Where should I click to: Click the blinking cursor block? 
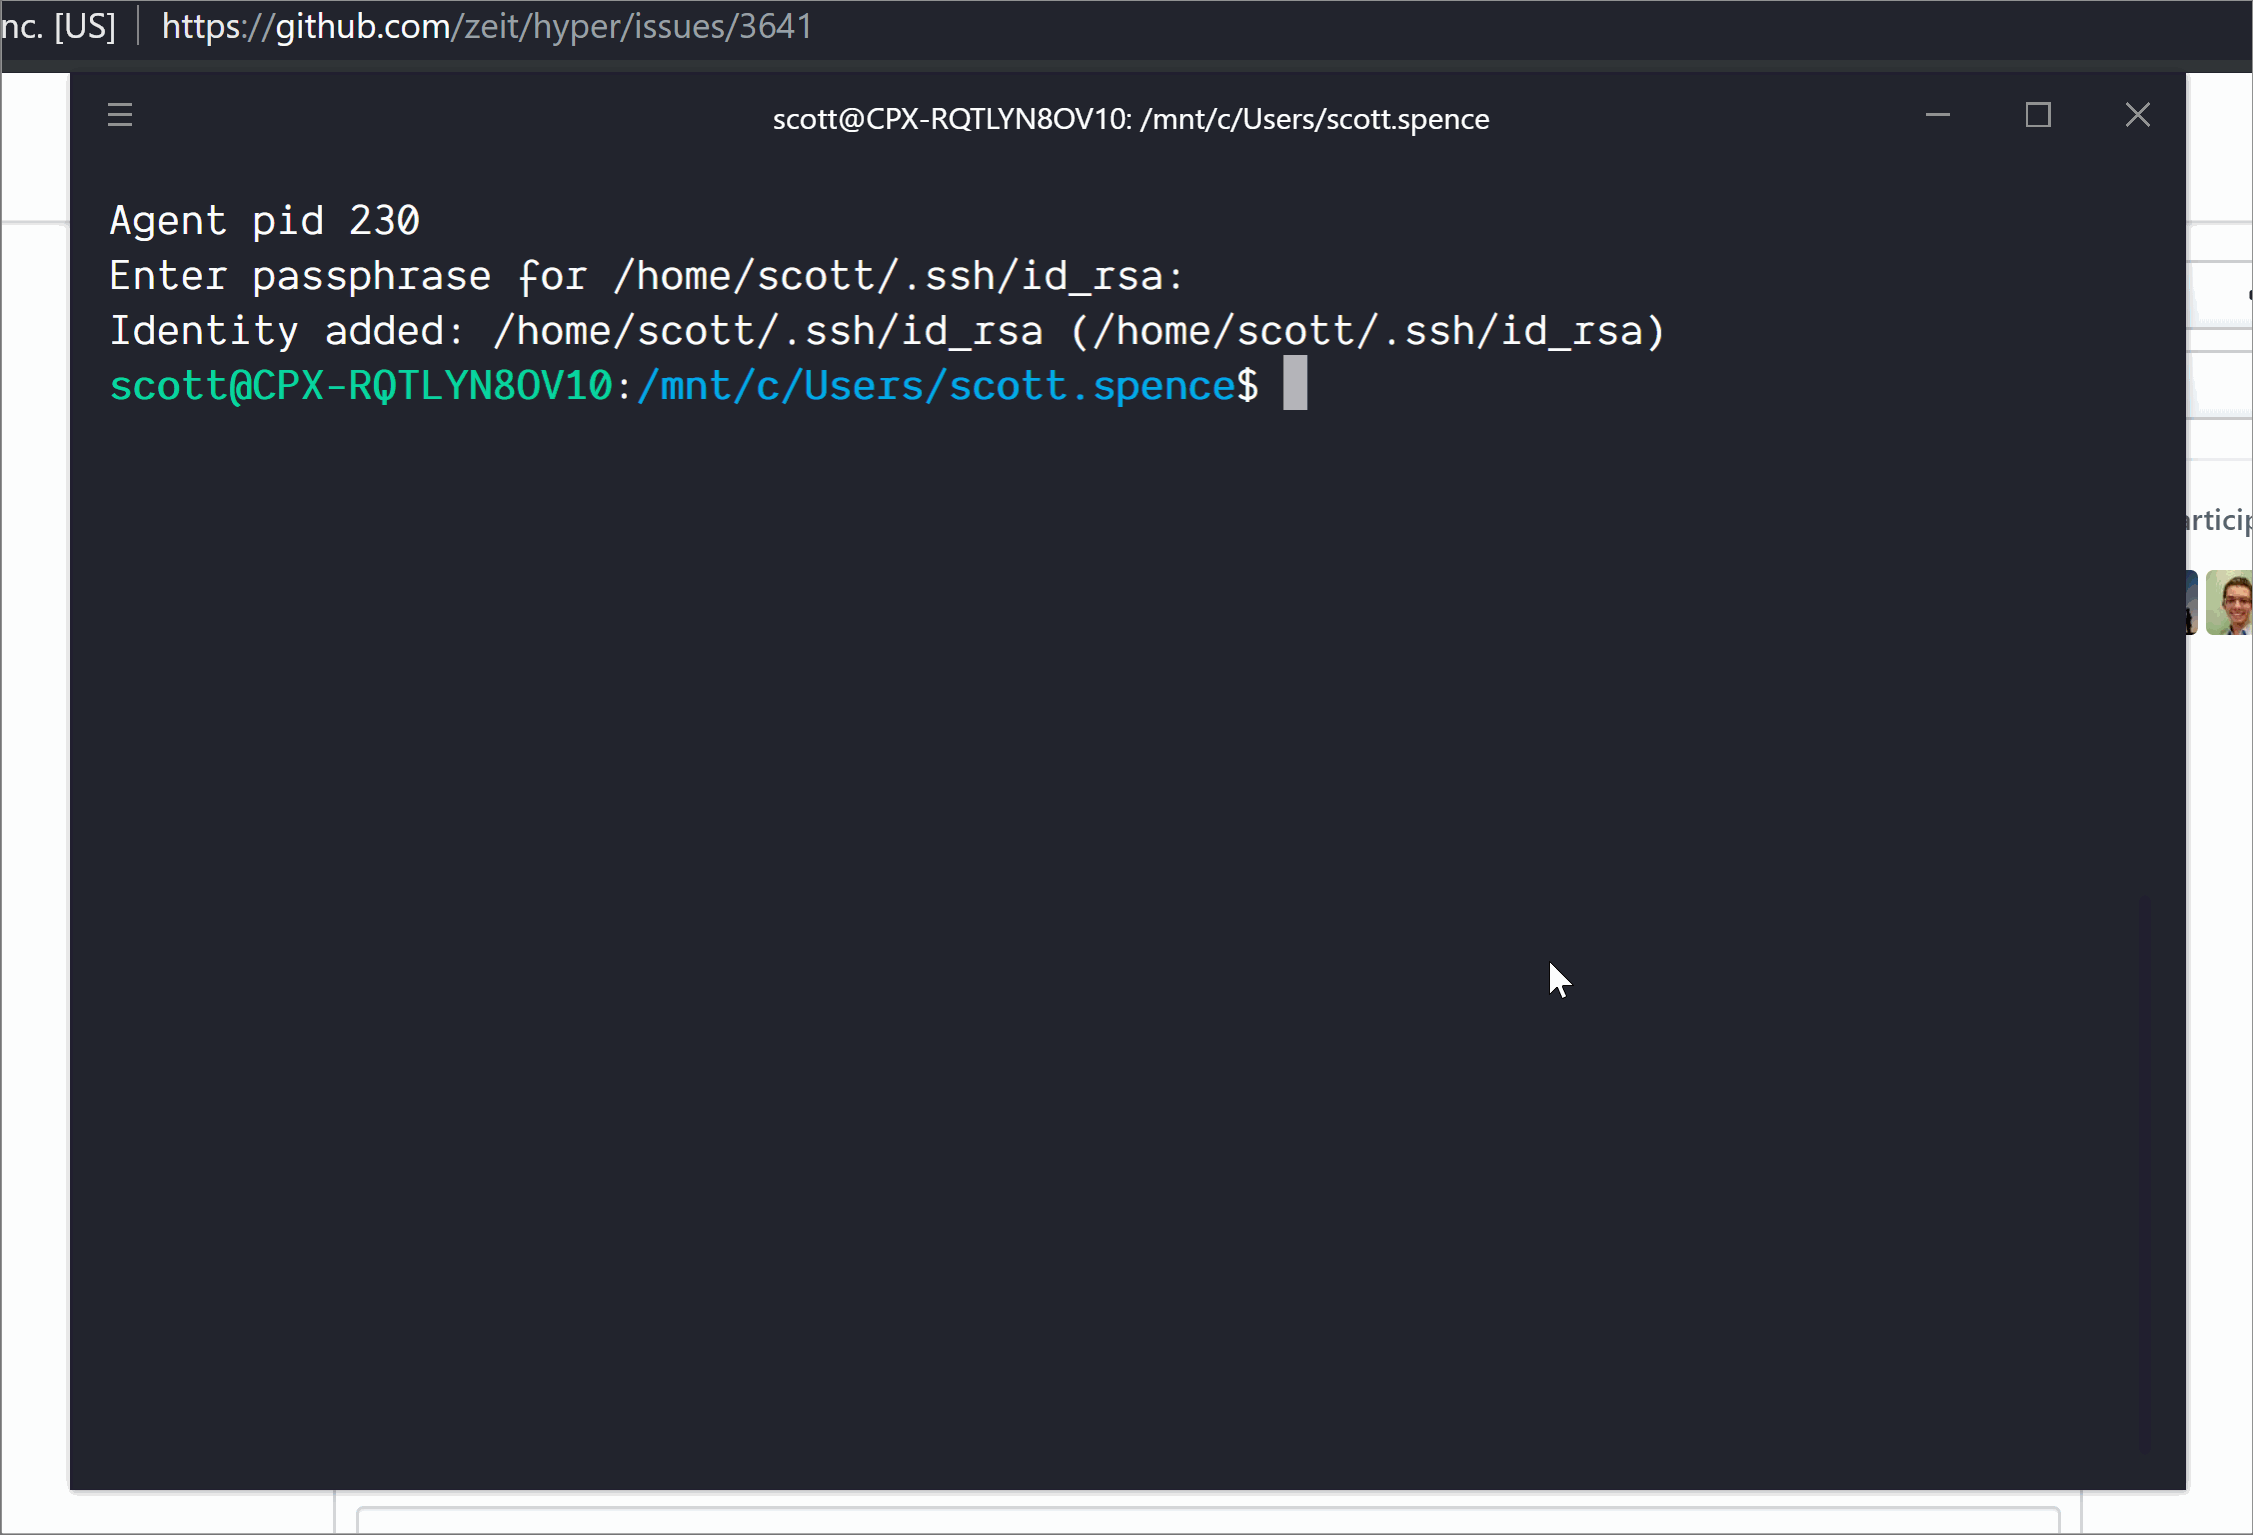pyautogui.click(x=1294, y=385)
